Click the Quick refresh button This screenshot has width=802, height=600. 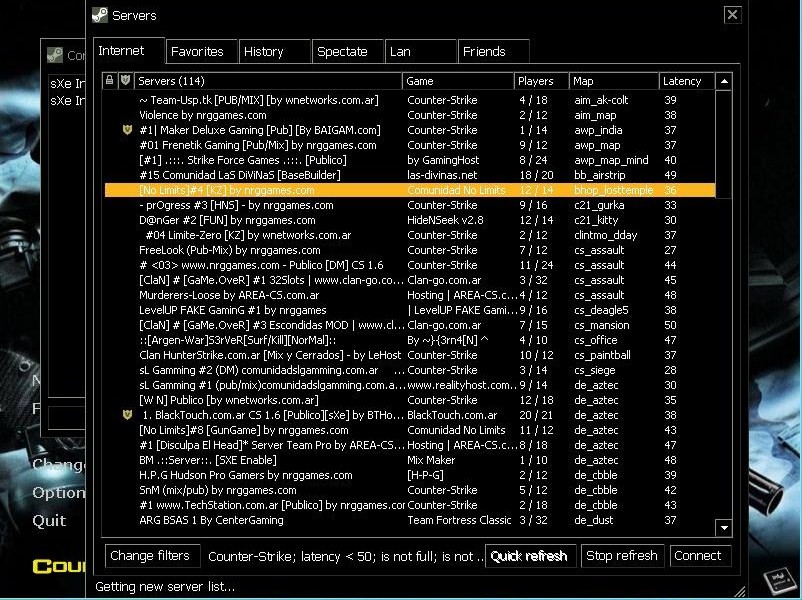[x=530, y=556]
